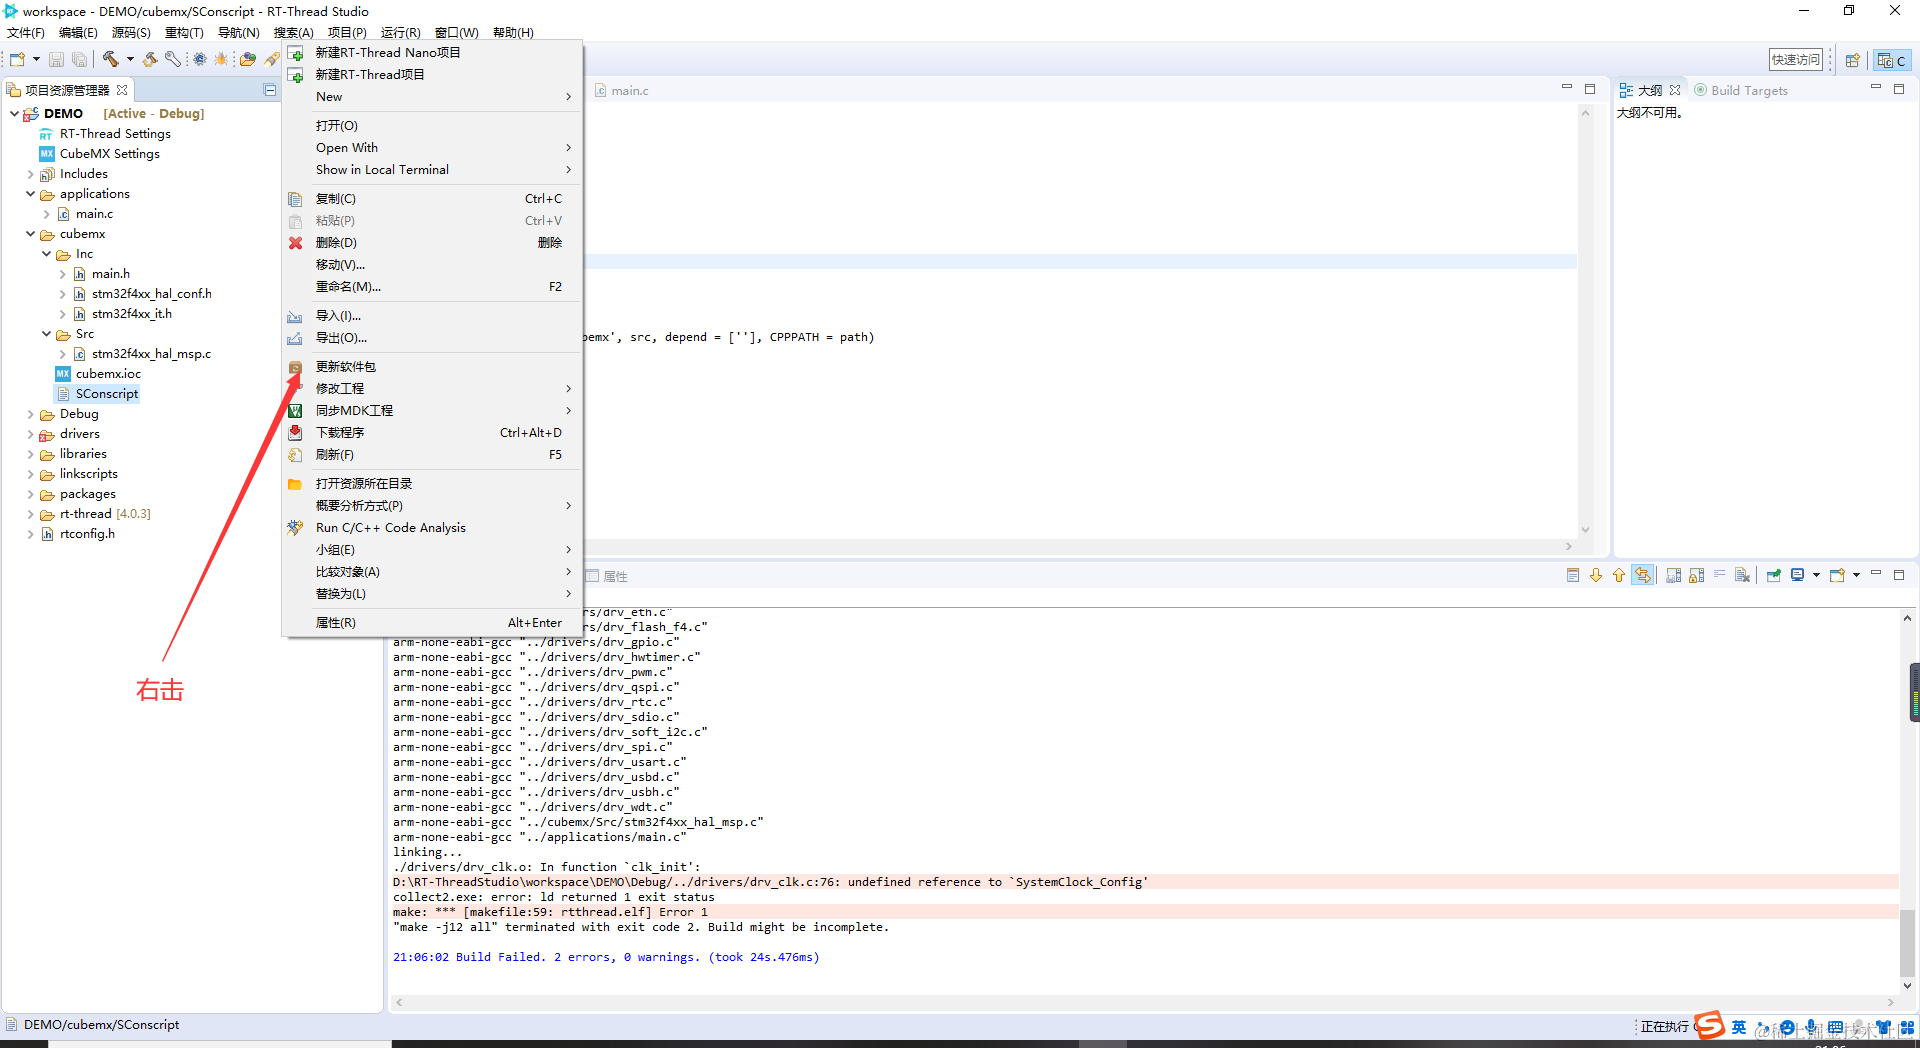
Task: Choose 删除(D) from context menu
Action: (432, 242)
